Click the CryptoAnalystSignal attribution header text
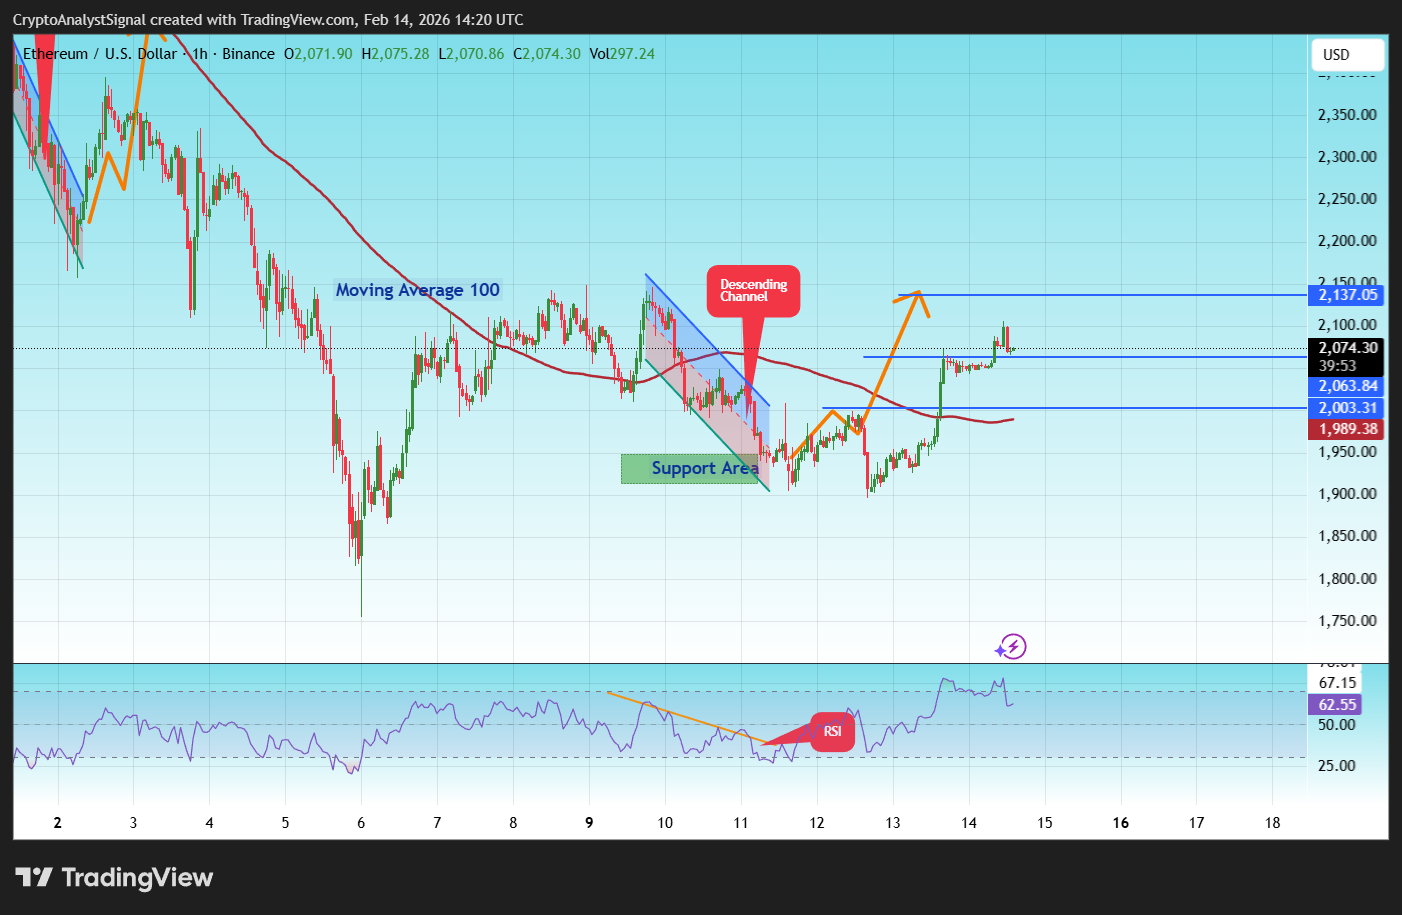This screenshot has height=915, width=1402. [268, 20]
